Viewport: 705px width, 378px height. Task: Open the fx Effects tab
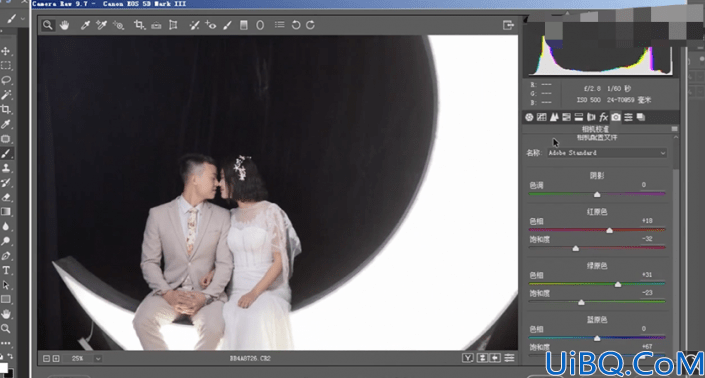coord(603,117)
